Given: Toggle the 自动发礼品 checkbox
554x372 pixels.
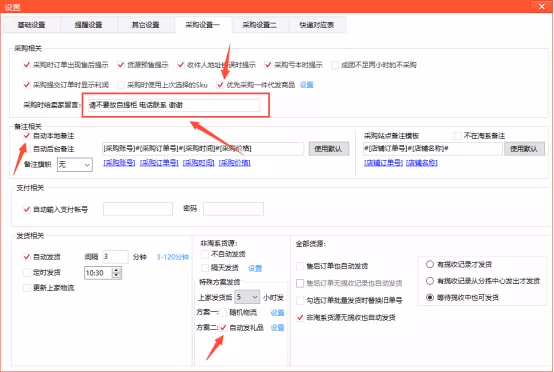Looking at the screenshot, I should 223,328.
